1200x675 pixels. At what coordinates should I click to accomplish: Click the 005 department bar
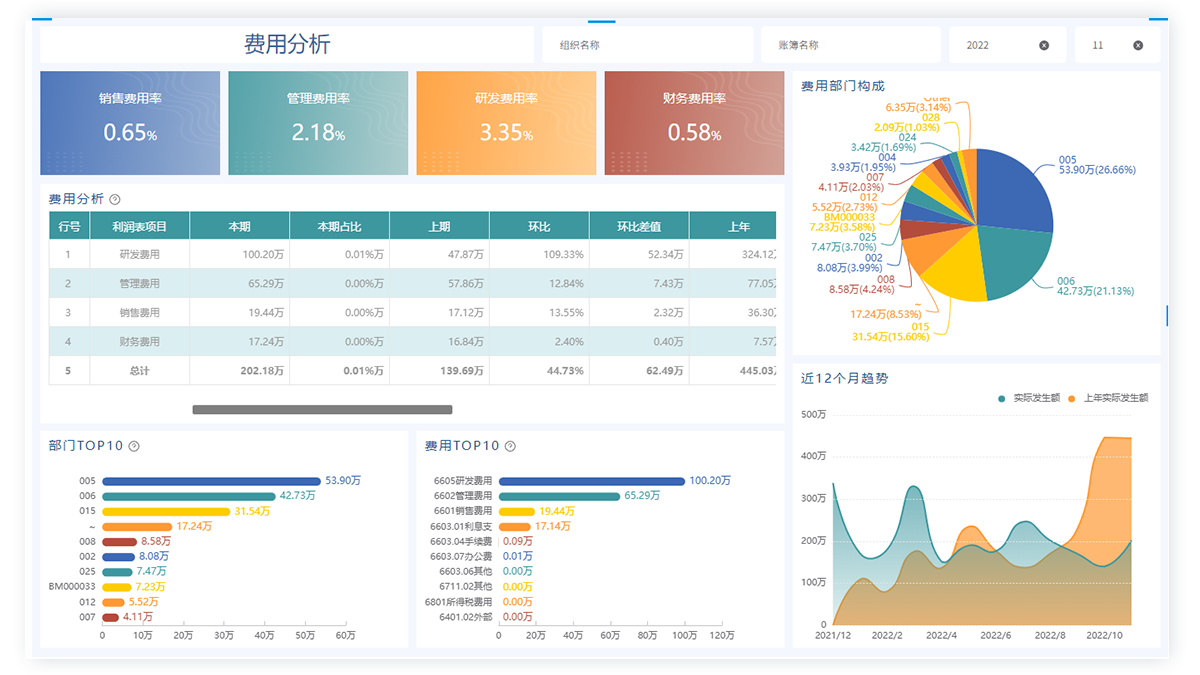click(211, 481)
